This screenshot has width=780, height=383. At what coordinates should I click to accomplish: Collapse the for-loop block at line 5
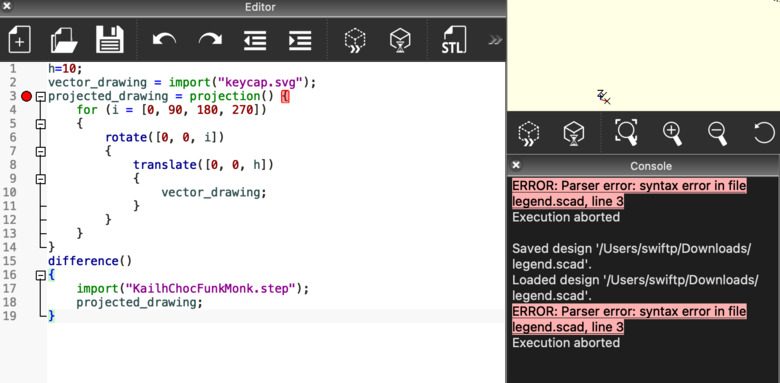click(x=41, y=124)
